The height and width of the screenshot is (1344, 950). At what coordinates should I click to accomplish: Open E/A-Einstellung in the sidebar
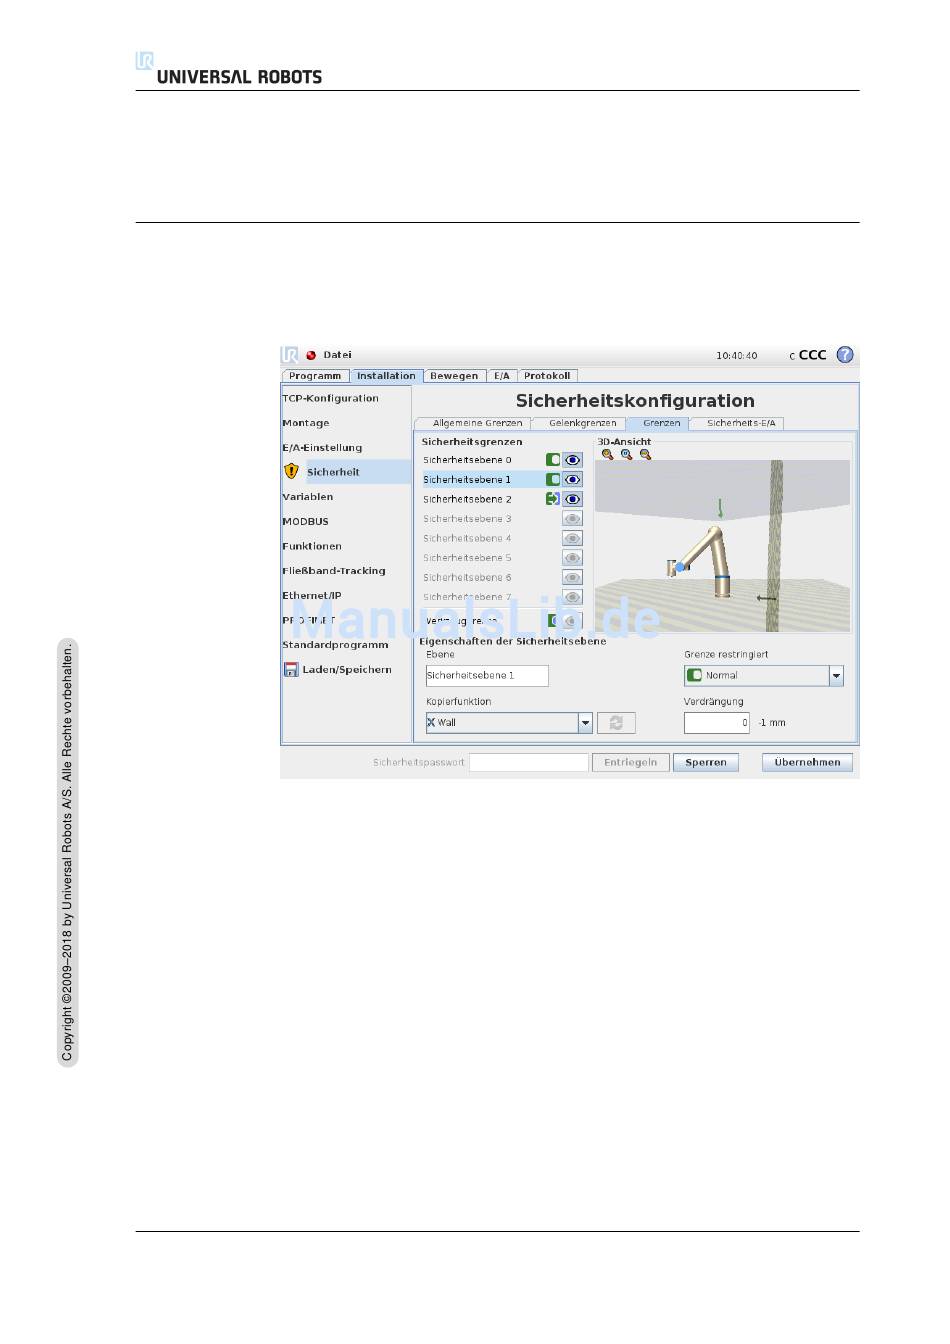pyautogui.click(x=322, y=448)
